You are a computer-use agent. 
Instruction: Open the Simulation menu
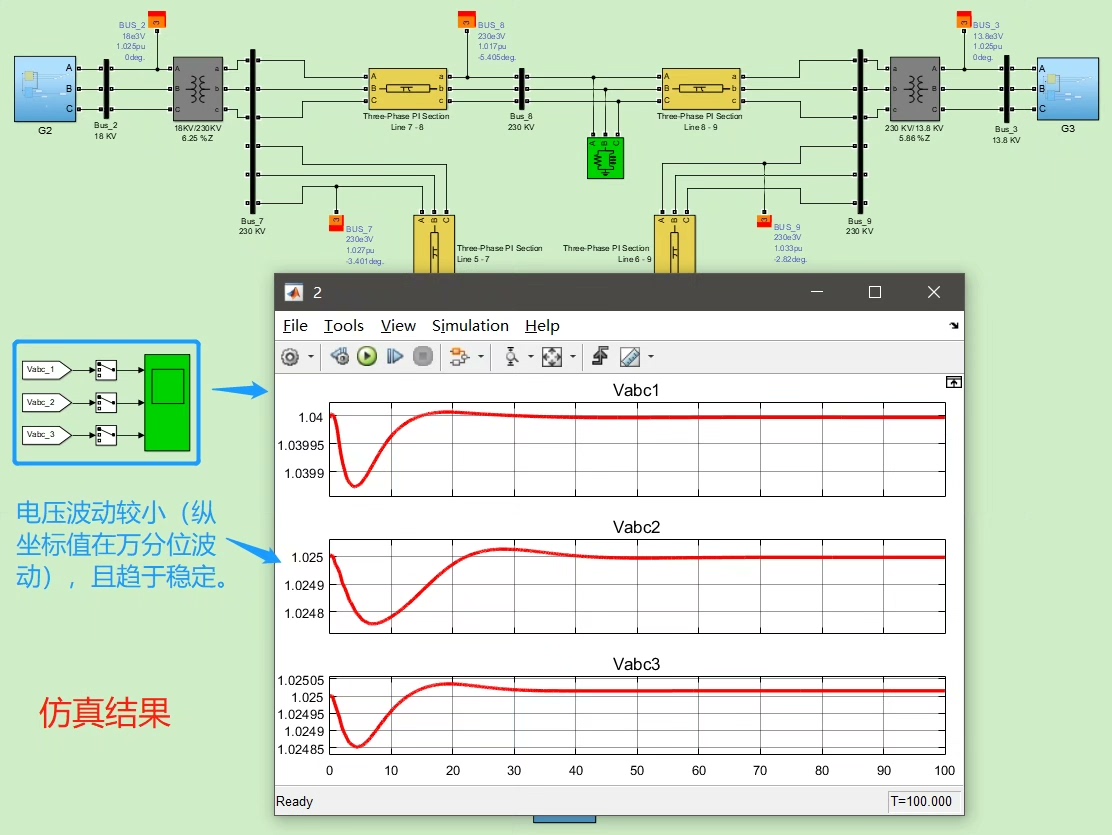470,326
